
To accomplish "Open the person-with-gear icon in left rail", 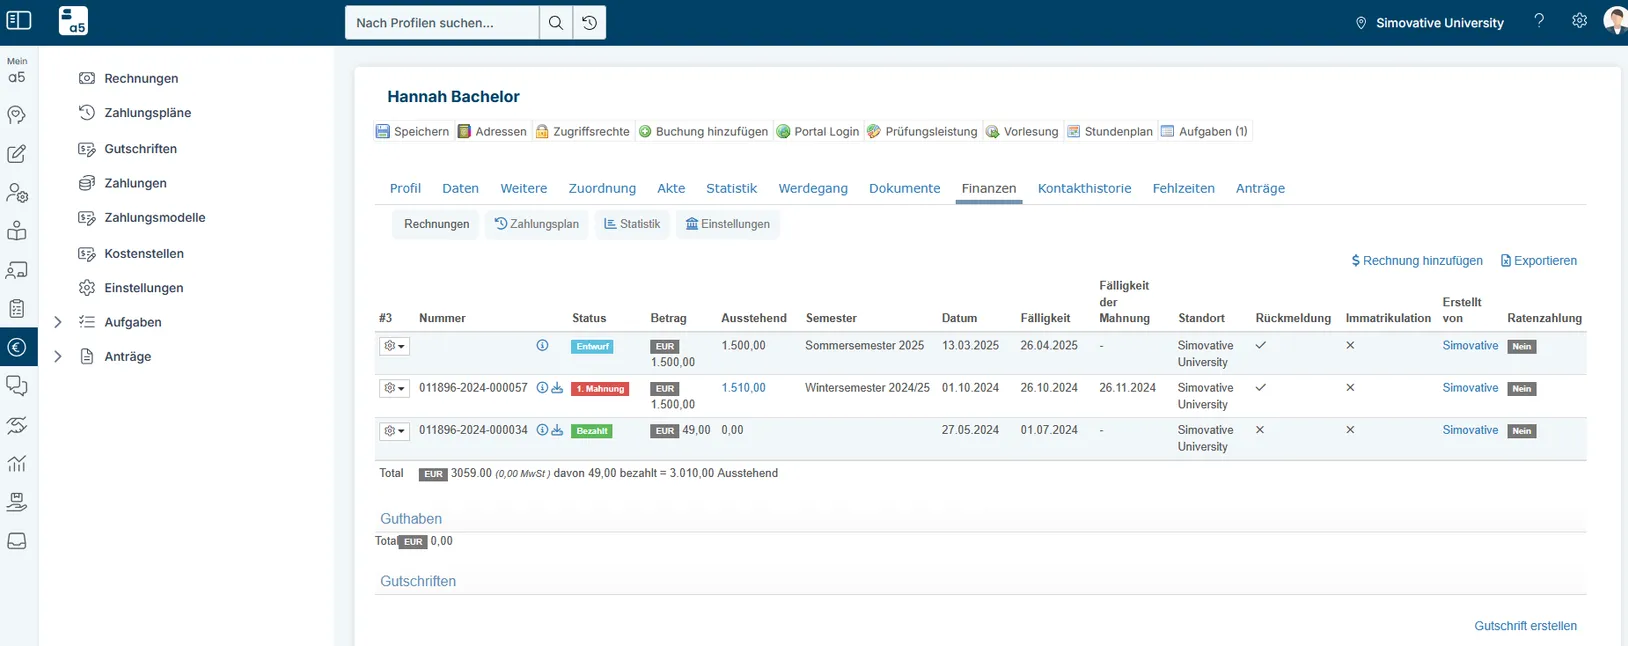I will coord(17,193).
